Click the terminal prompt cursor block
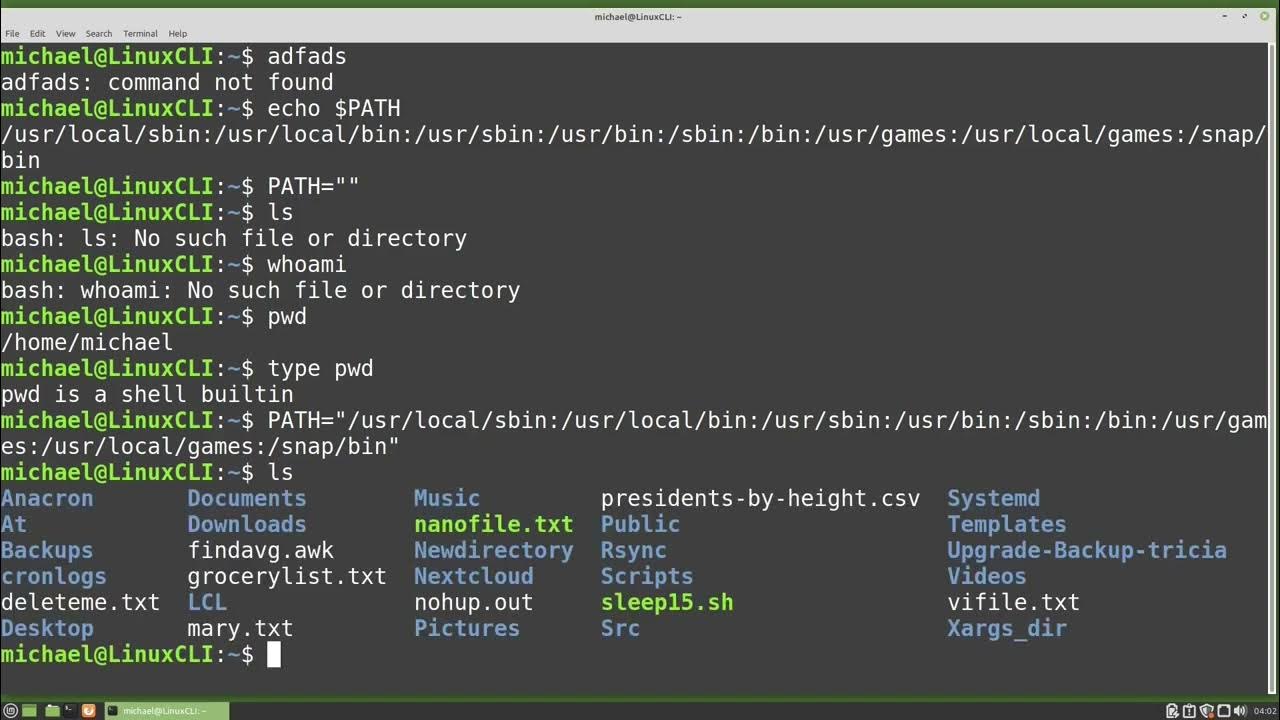1280x720 pixels. (x=273, y=655)
